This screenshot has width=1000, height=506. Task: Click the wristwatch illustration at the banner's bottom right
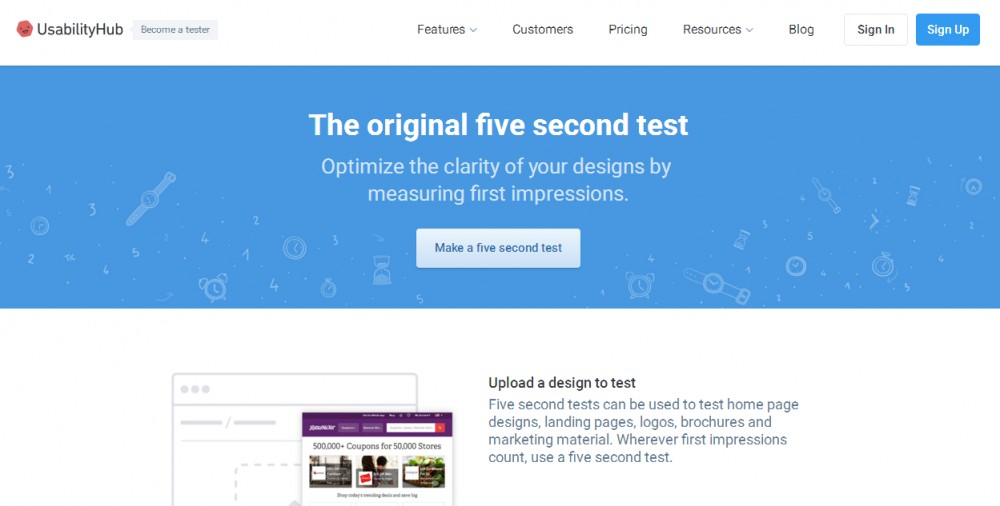pos(717,285)
